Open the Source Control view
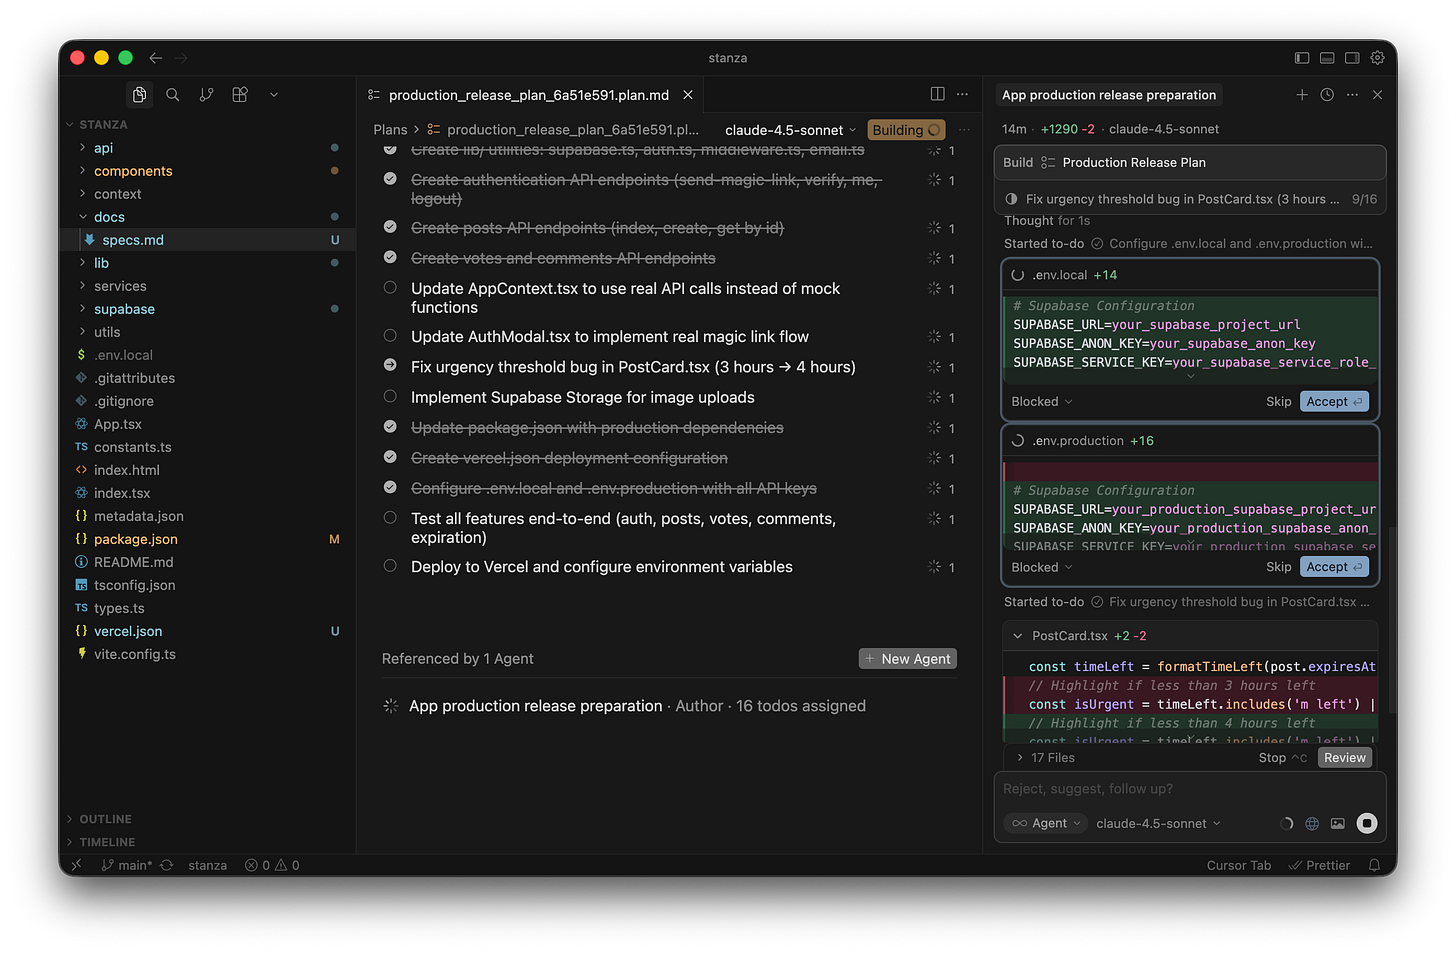This screenshot has height=954, width=1456. (x=206, y=94)
